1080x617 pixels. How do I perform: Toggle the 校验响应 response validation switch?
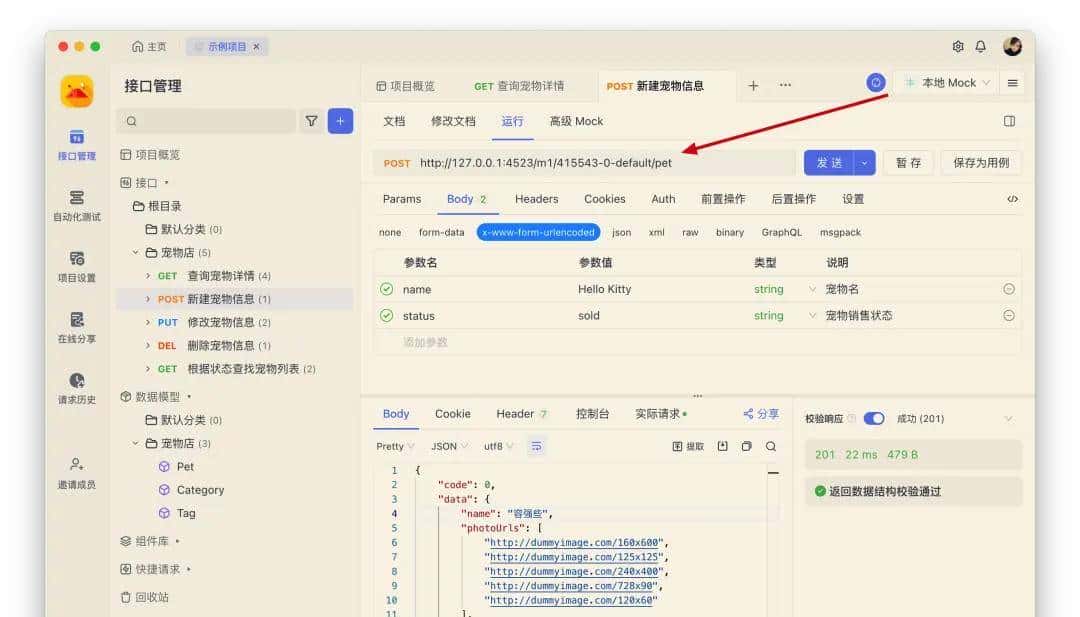(876, 418)
